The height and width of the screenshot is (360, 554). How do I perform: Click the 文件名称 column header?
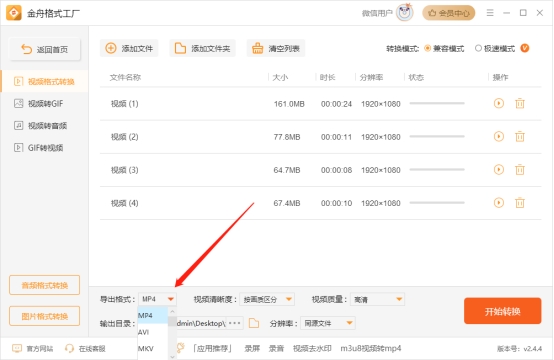(125, 77)
